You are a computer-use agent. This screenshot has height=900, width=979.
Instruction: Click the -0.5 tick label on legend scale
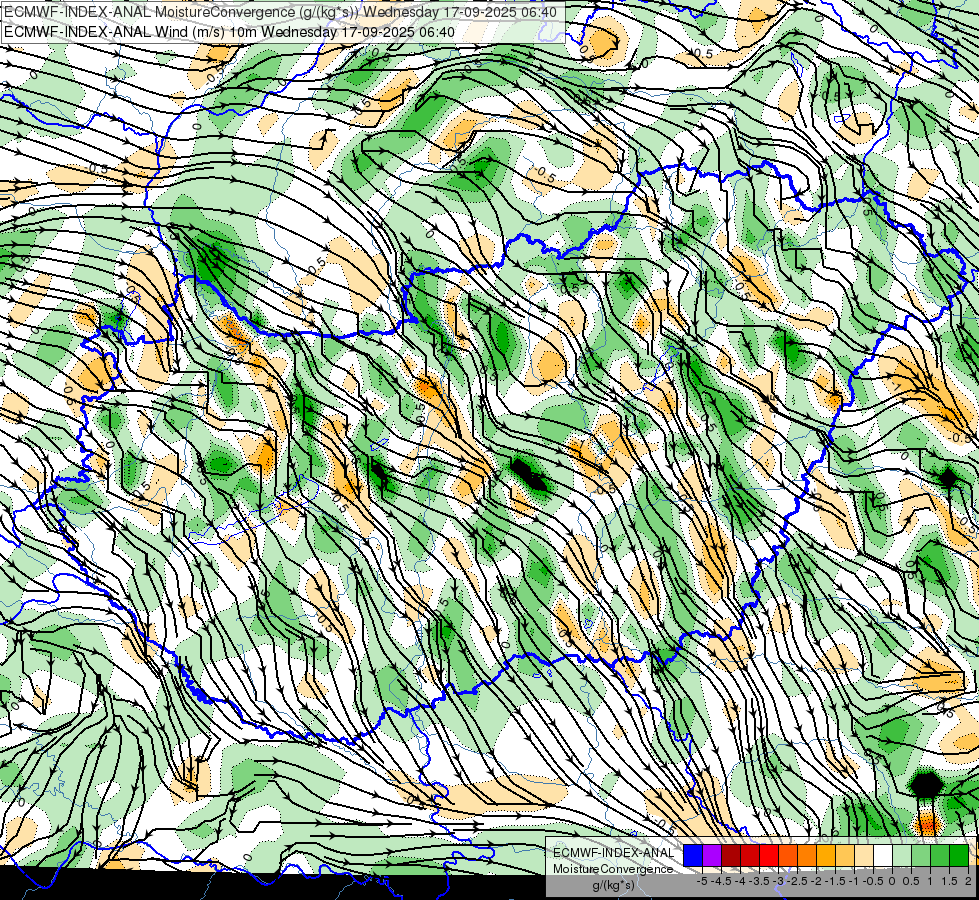coord(873,881)
